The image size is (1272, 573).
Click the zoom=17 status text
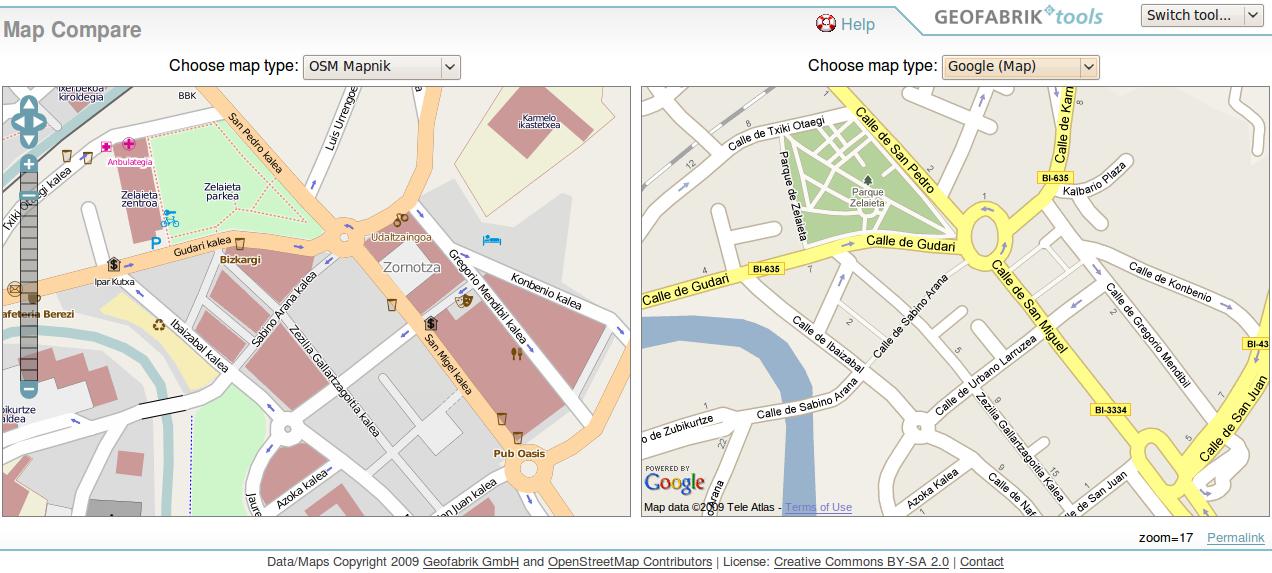pyautogui.click(x=1166, y=538)
